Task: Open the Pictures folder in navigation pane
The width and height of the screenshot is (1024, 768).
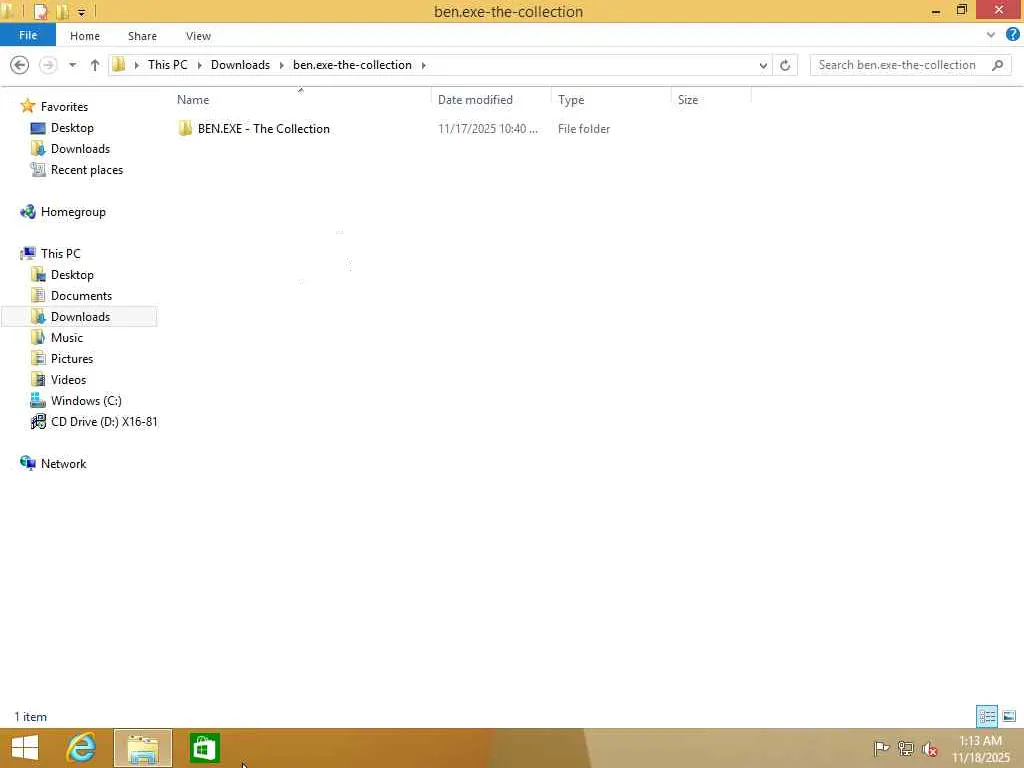Action: tap(72, 359)
